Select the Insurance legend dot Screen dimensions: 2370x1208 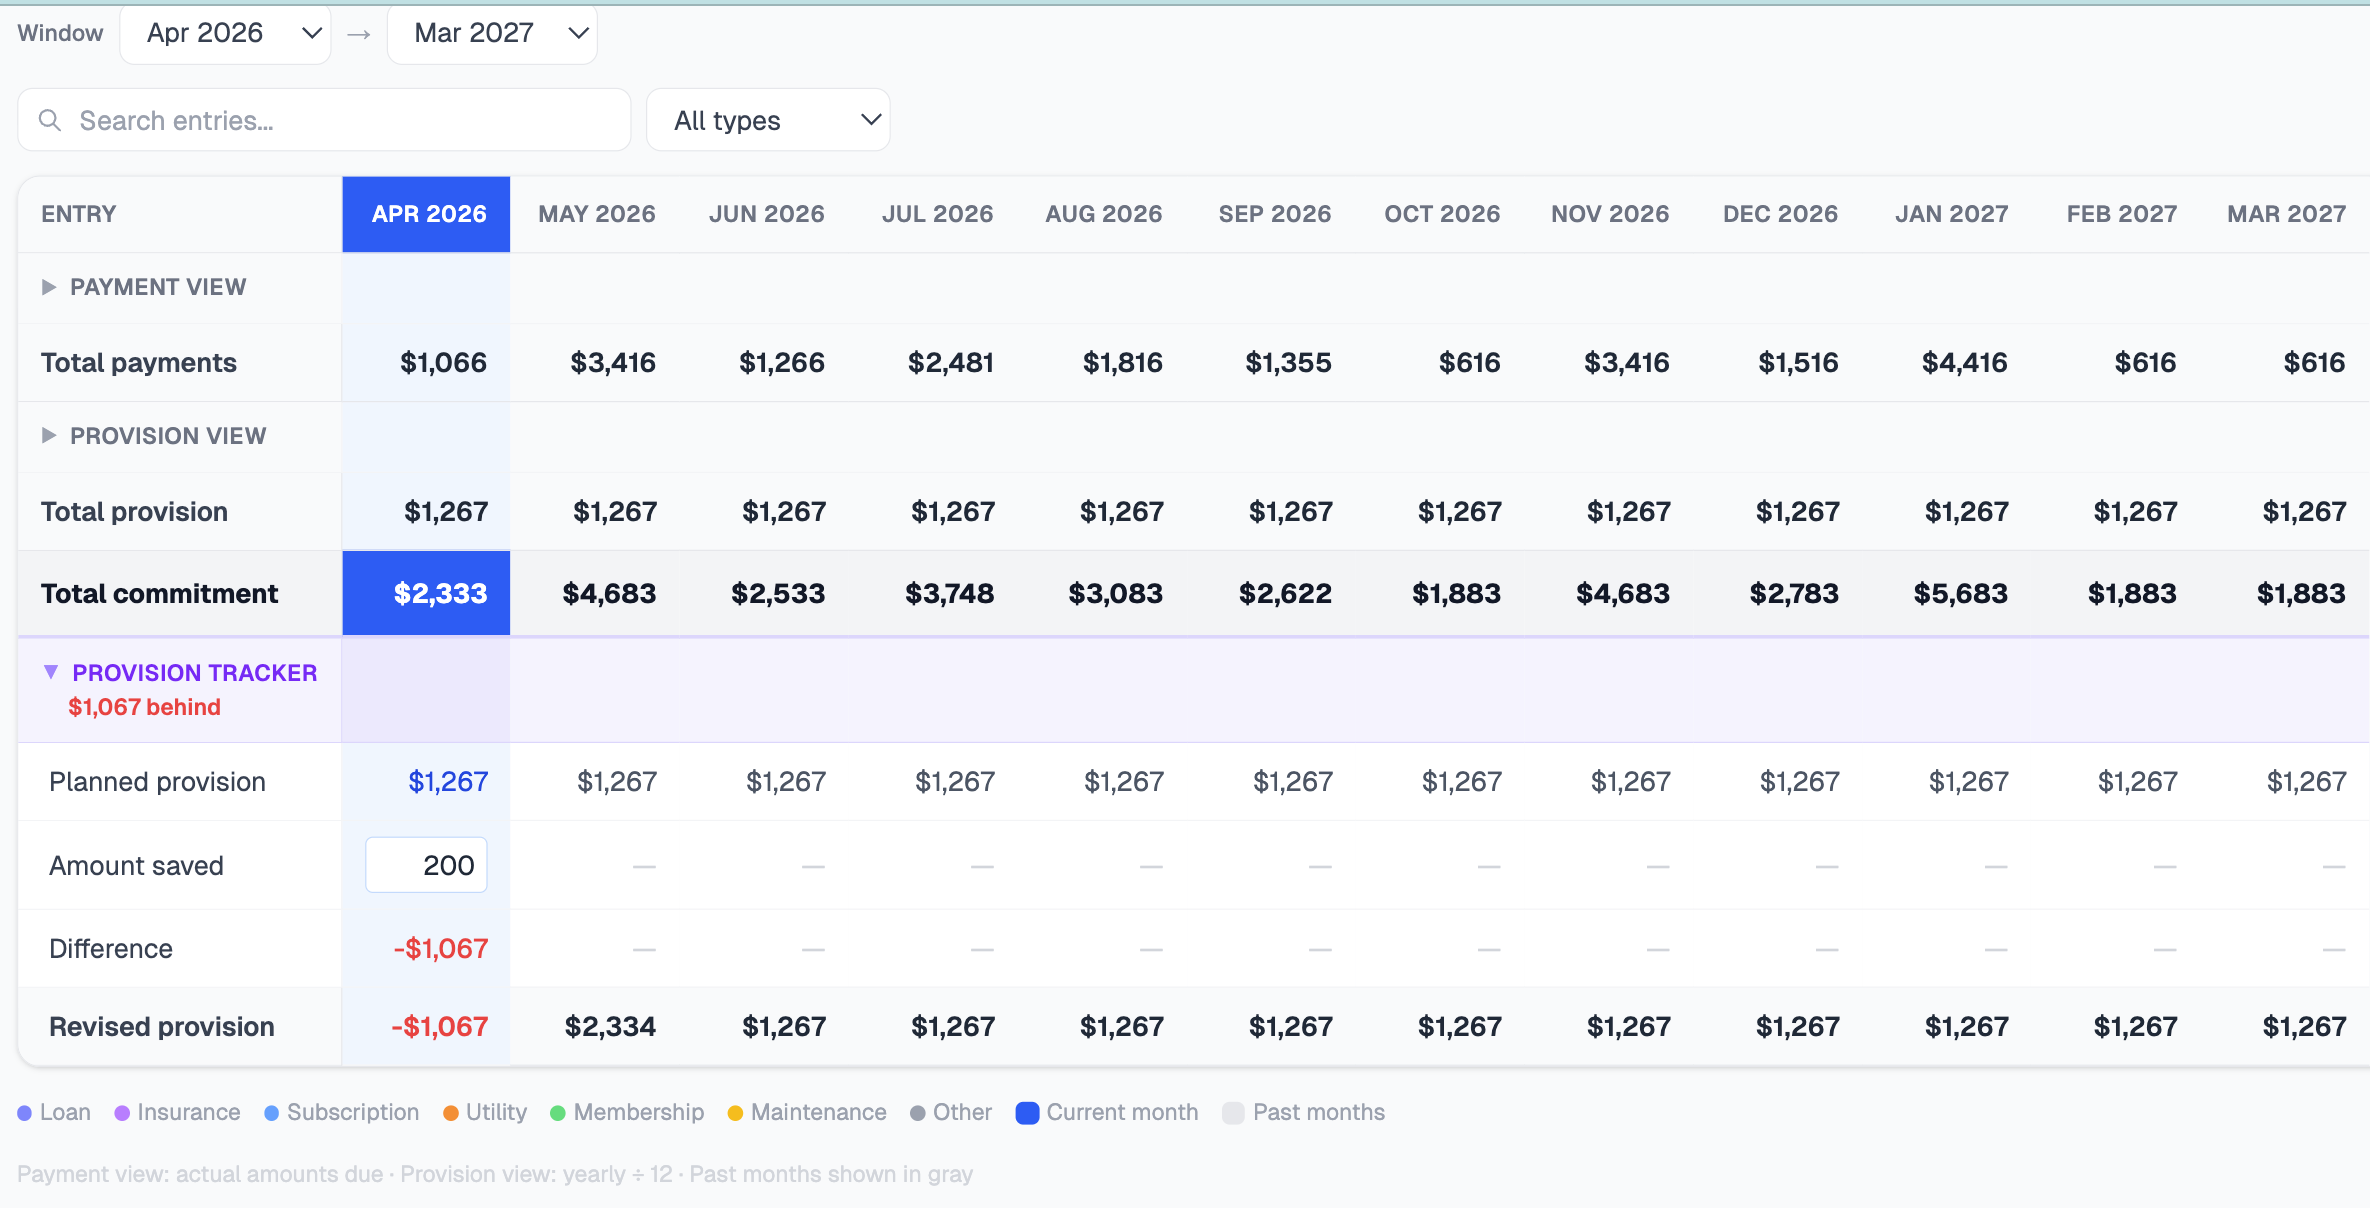tap(122, 1112)
